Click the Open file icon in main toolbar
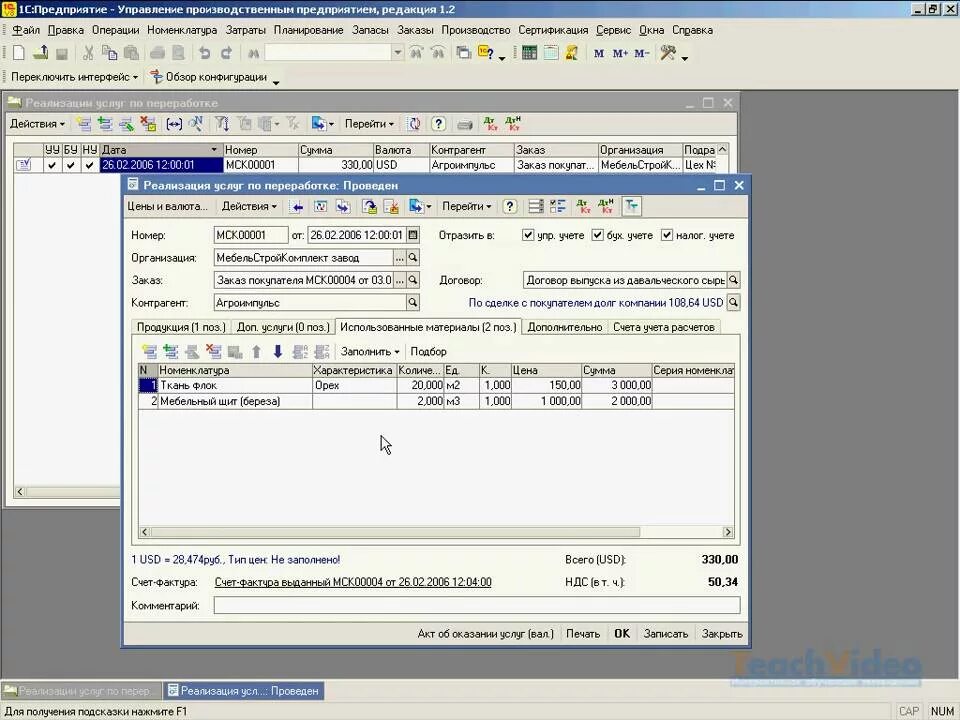 [40, 53]
